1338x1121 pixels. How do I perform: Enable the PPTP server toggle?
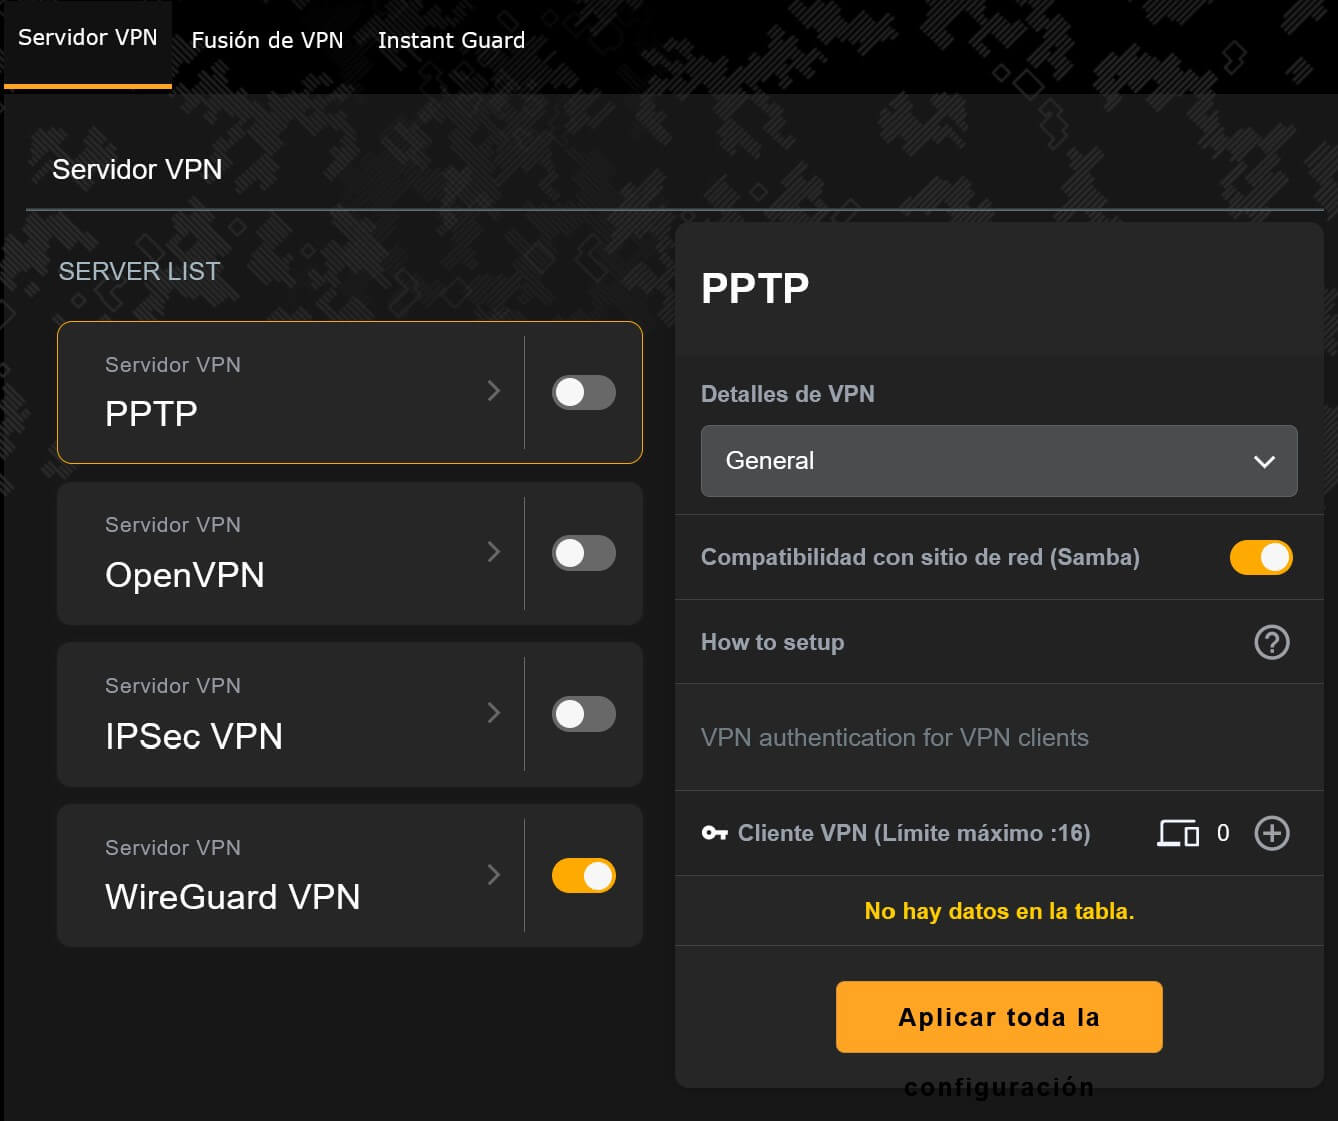pos(584,392)
